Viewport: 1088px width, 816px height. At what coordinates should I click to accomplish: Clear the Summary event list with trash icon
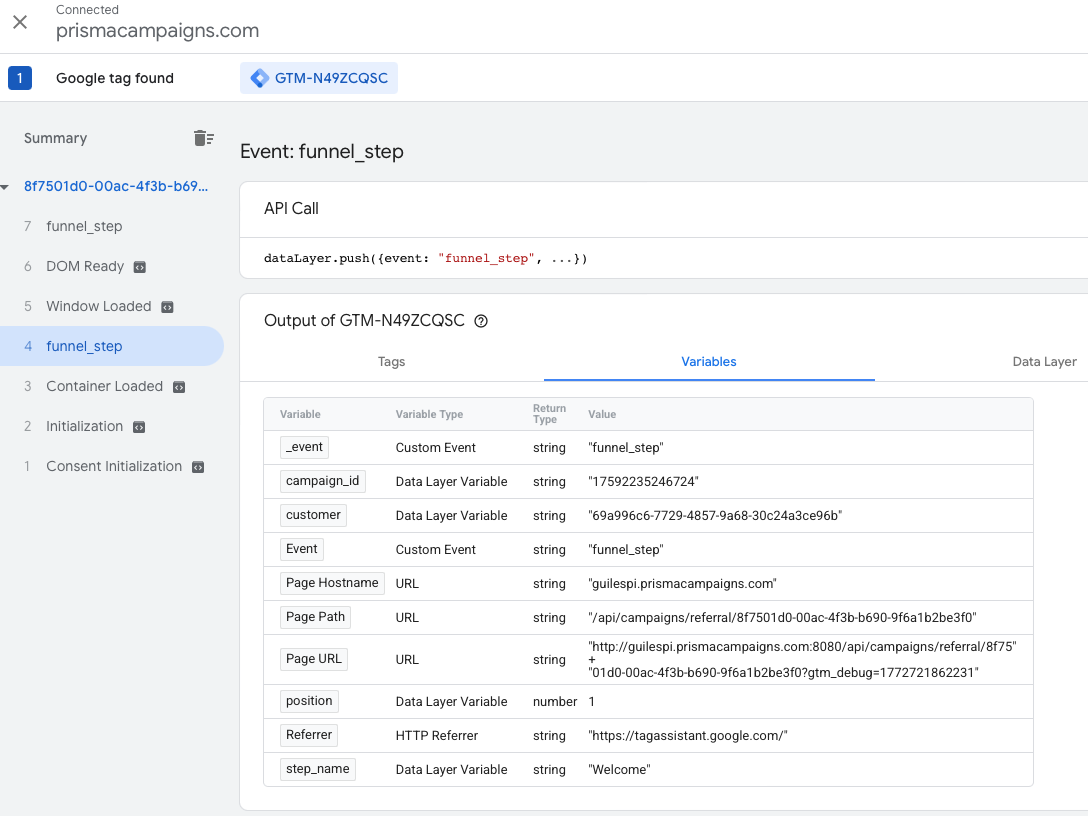click(x=204, y=139)
